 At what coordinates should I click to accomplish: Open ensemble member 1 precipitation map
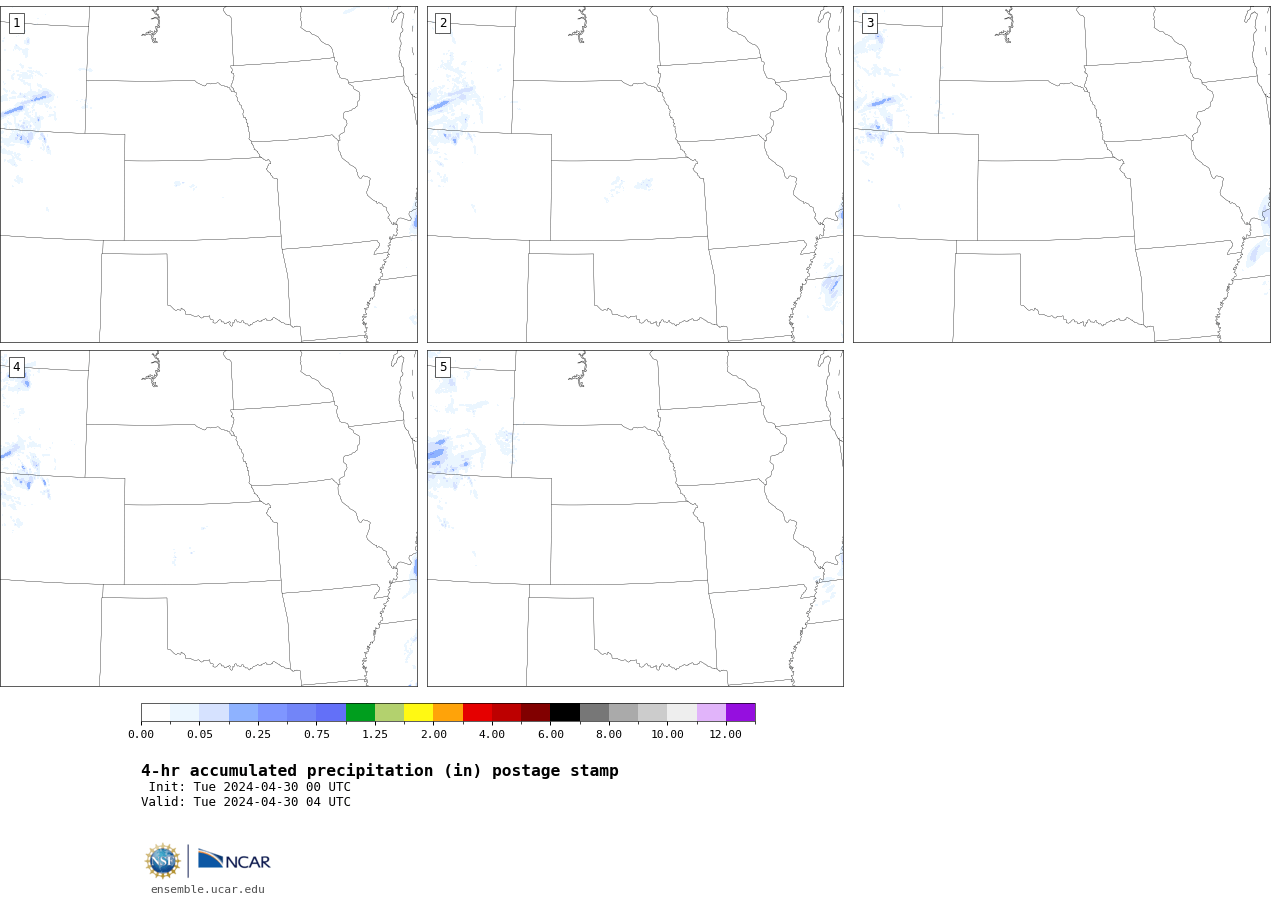(209, 174)
